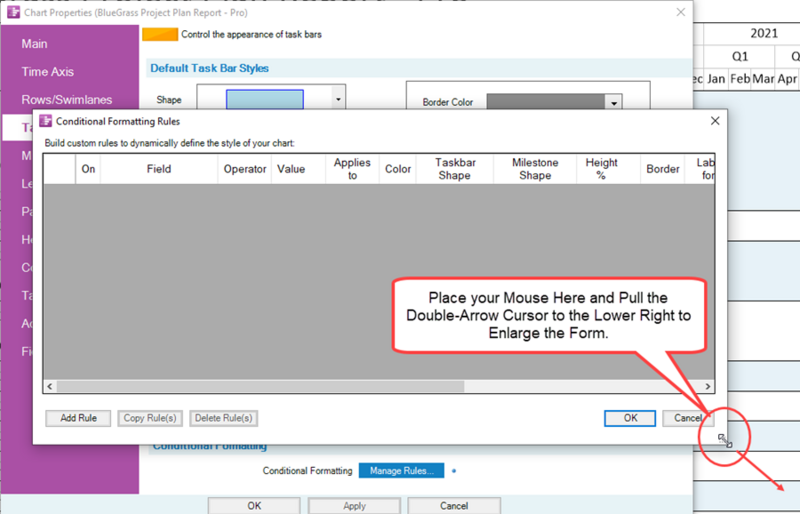Click the blue dot next to Manage Rules
The height and width of the screenshot is (514, 800).
[x=454, y=471]
